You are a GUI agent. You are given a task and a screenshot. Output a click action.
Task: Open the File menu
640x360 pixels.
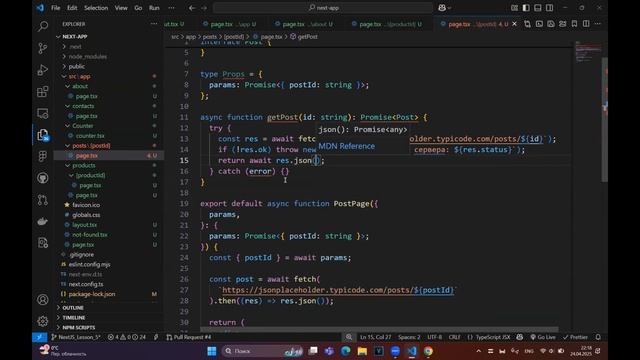(56, 8)
